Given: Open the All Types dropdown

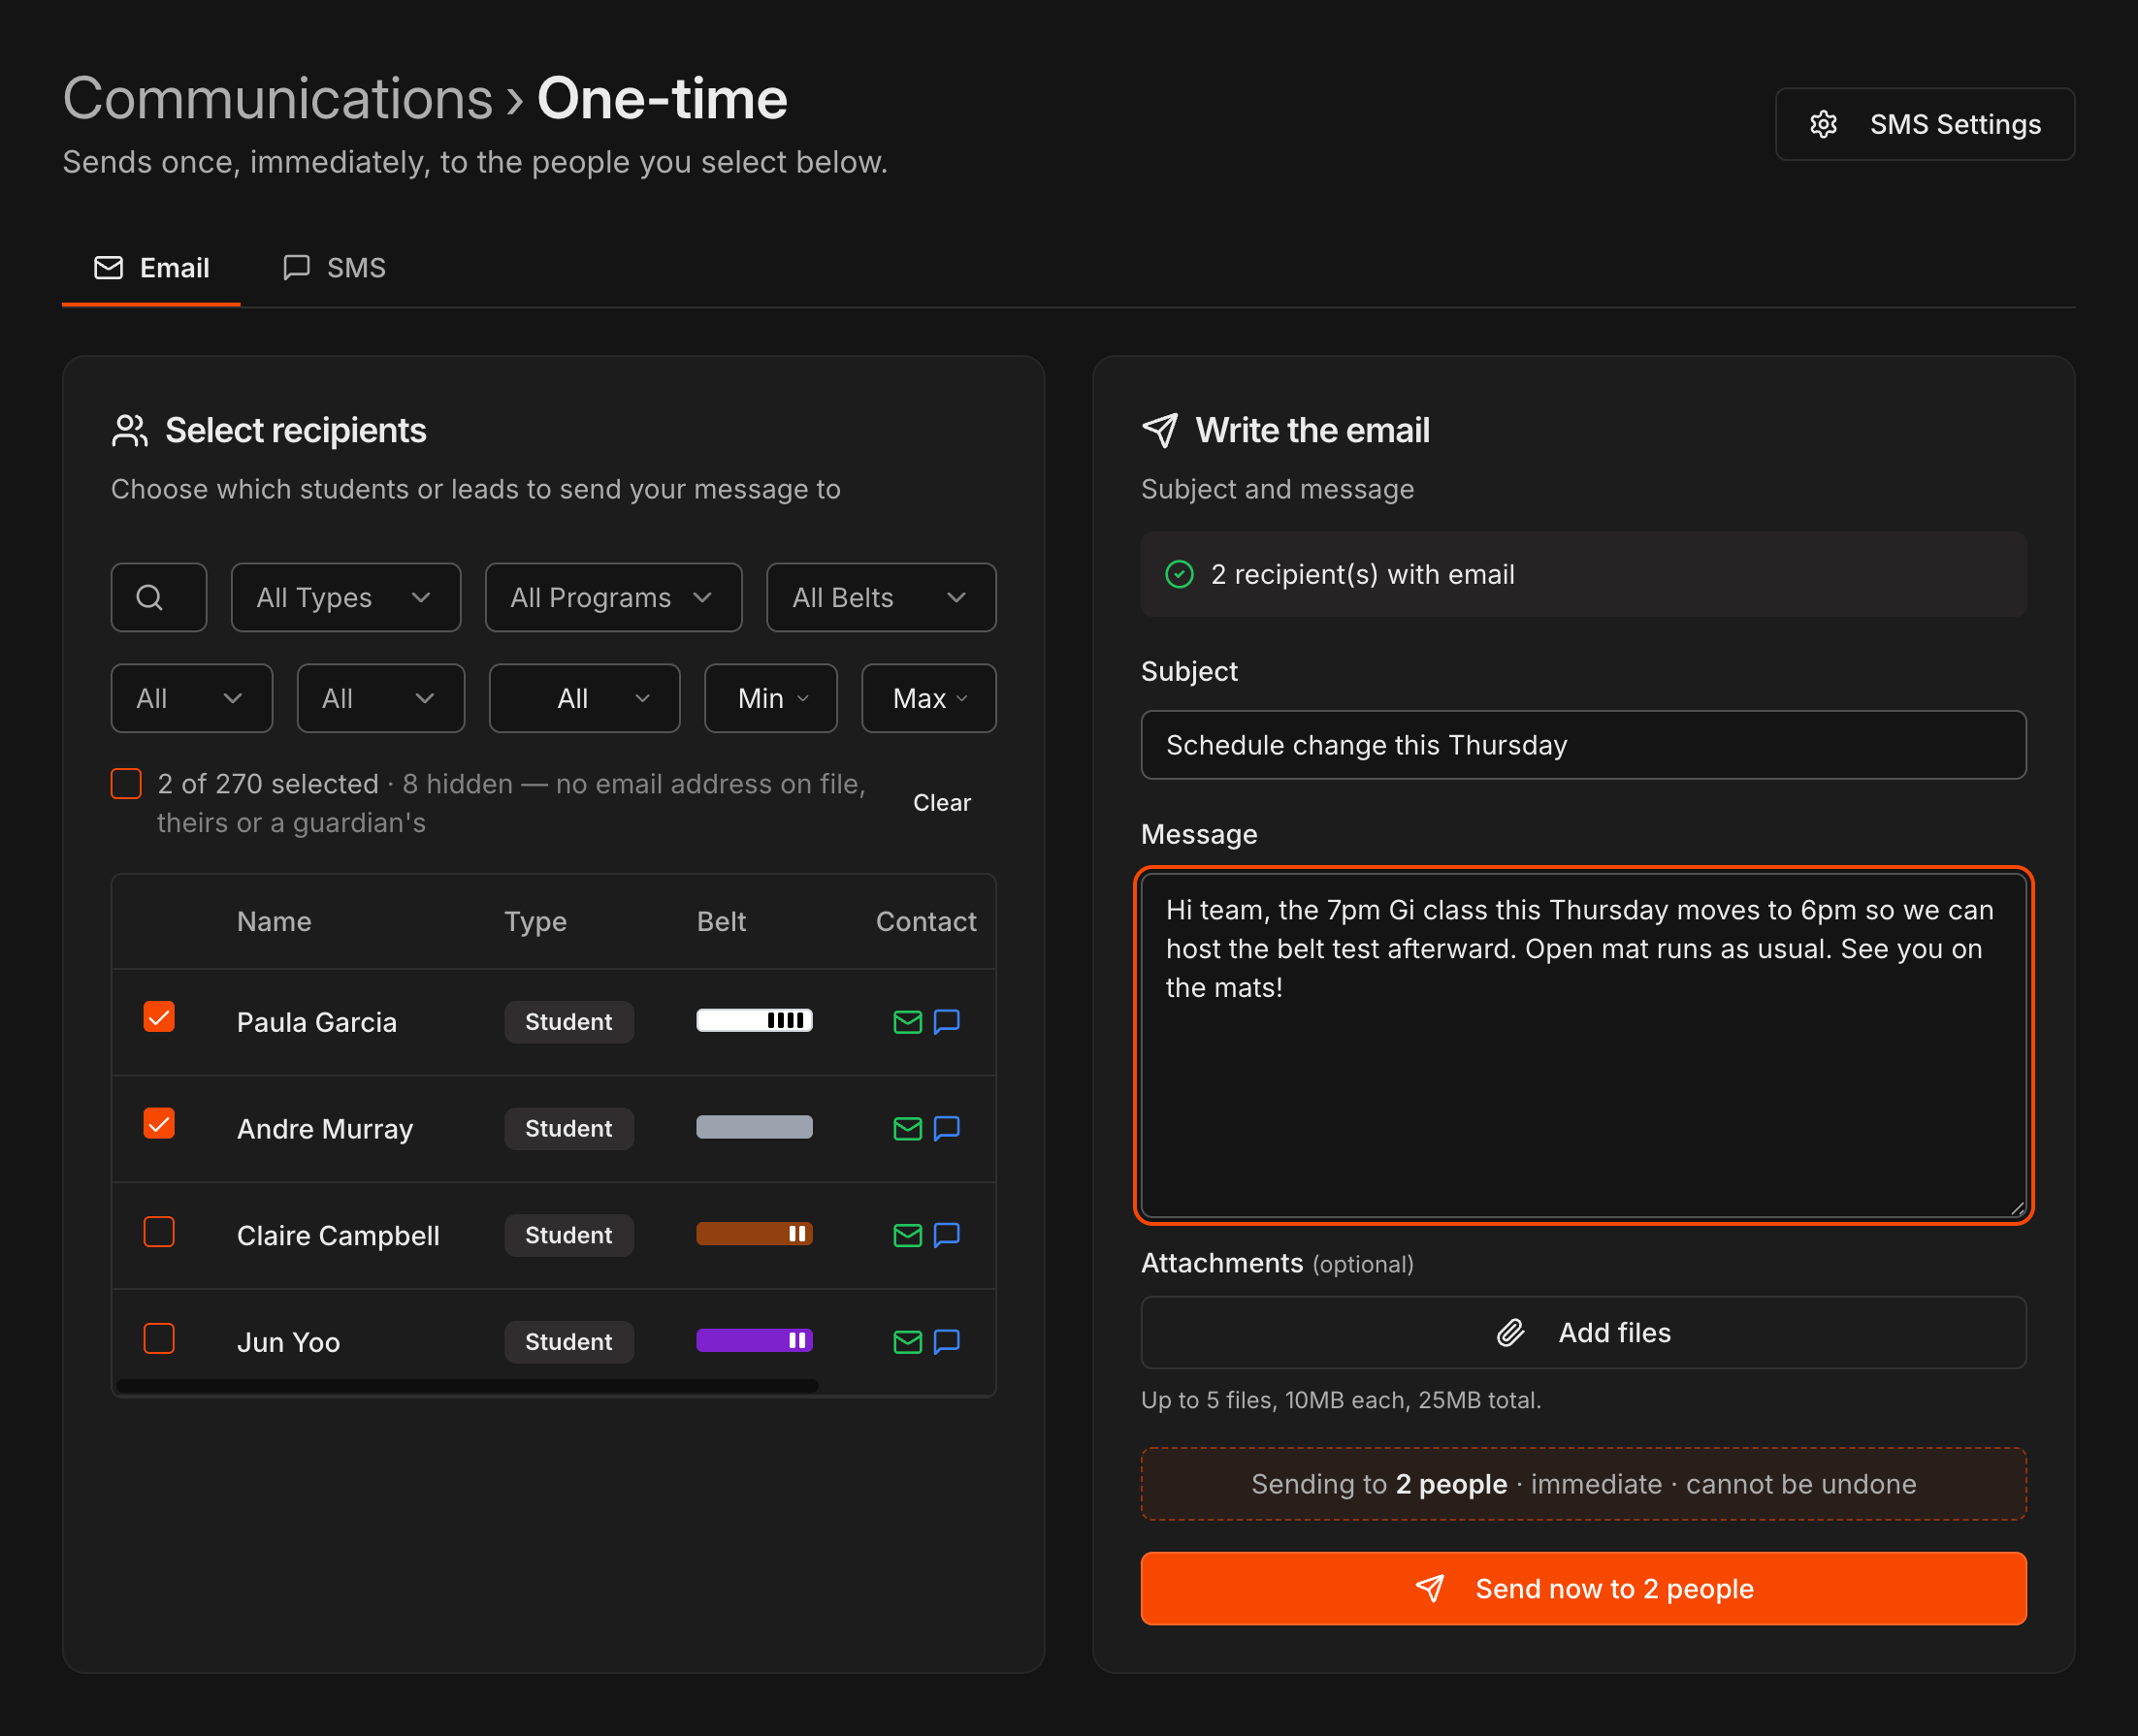Looking at the screenshot, I should click(x=346, y=597).
